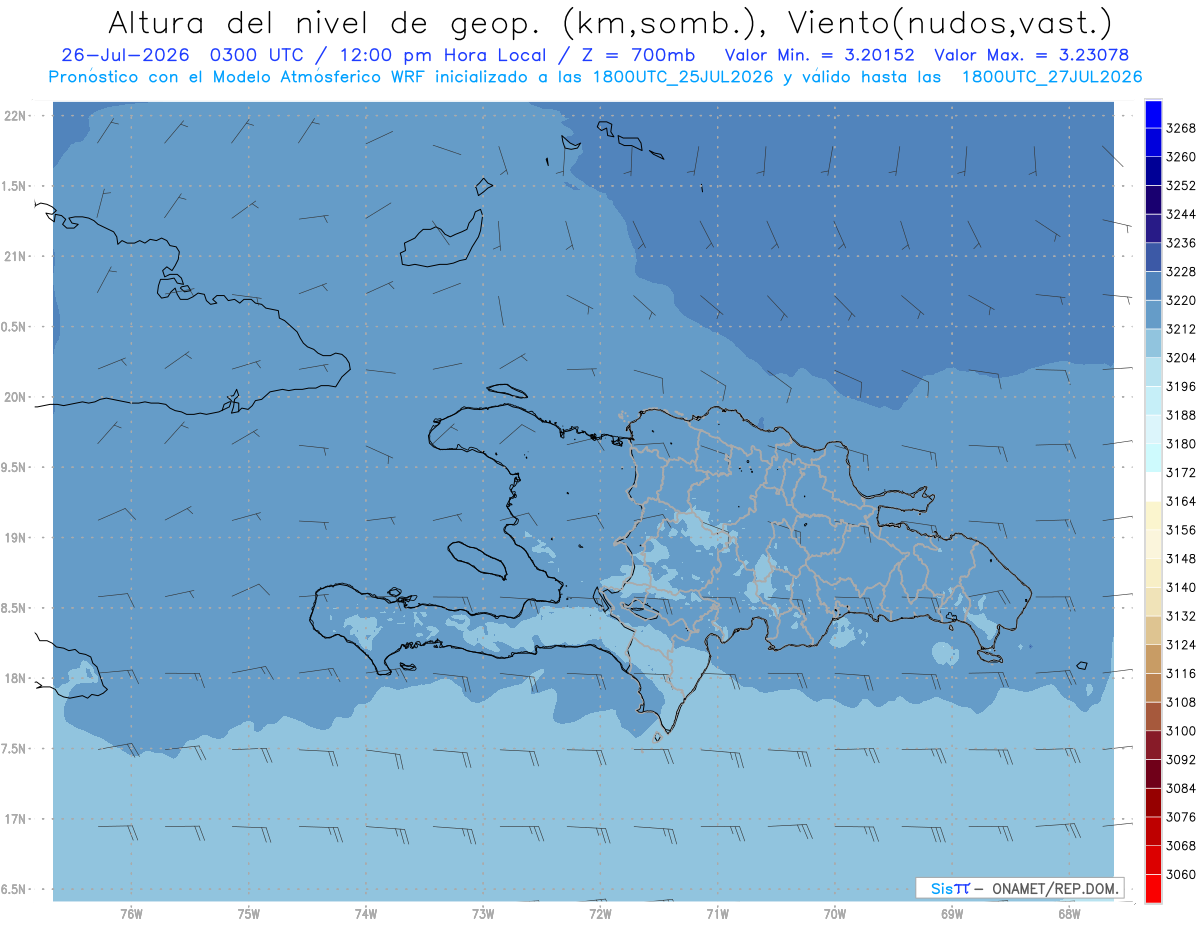Click the 17N latitude label
Viewport: 1200px width, 927px height.
[16, 819]
